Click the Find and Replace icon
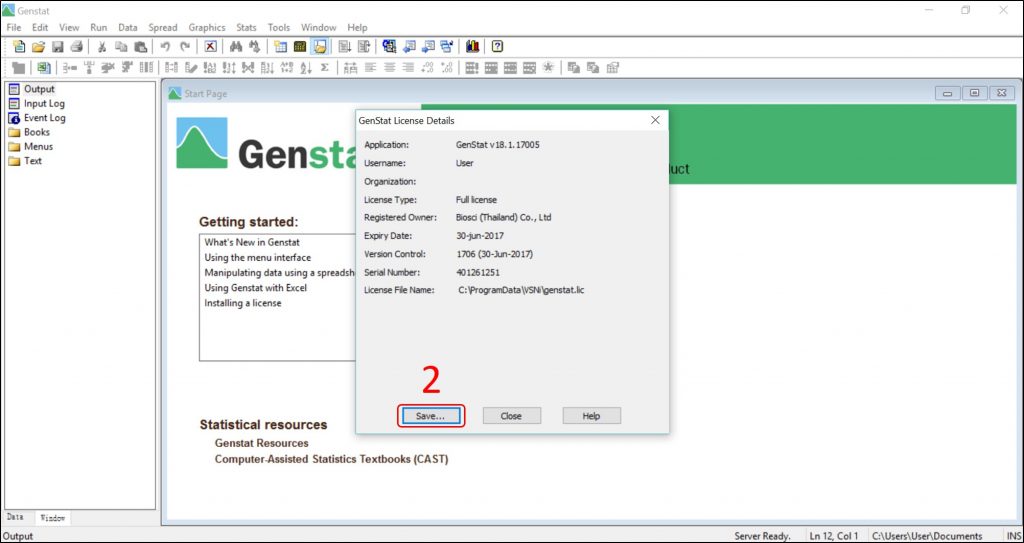The height and width of the screenshot is (543, 1024). point(255,46)
